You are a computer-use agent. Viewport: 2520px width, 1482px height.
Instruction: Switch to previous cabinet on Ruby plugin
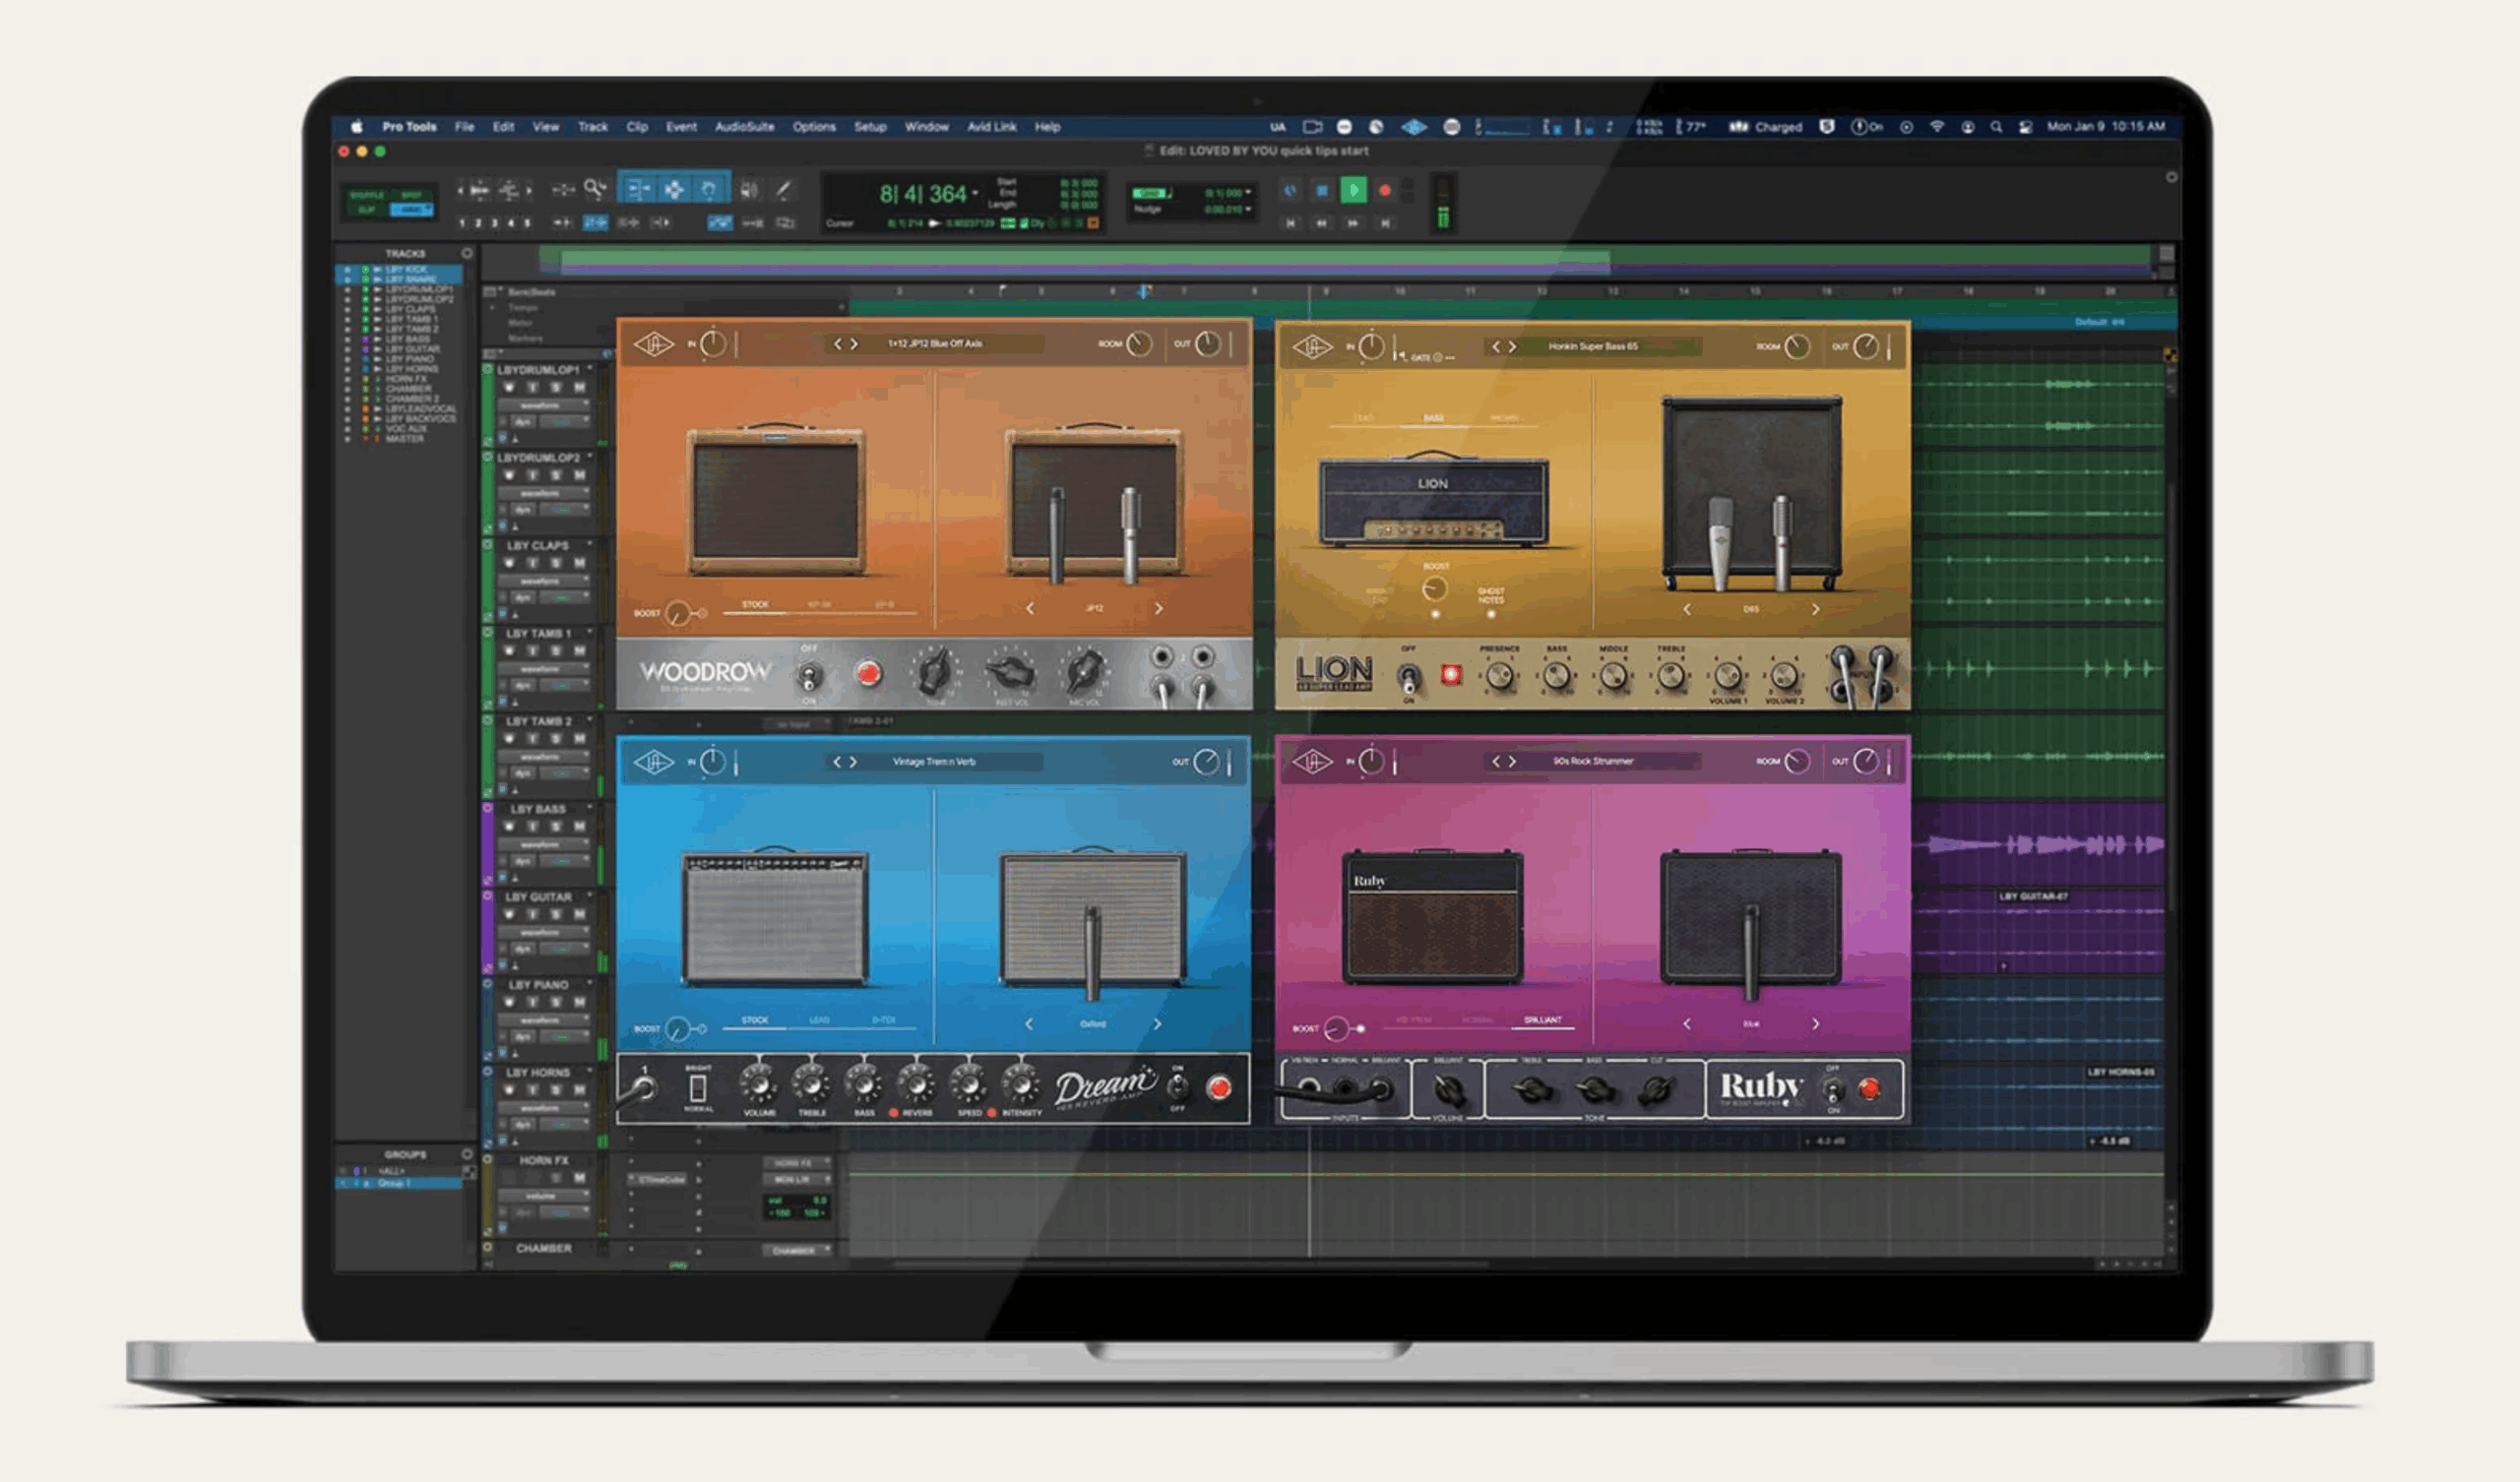click(x=1687, y=1024)
